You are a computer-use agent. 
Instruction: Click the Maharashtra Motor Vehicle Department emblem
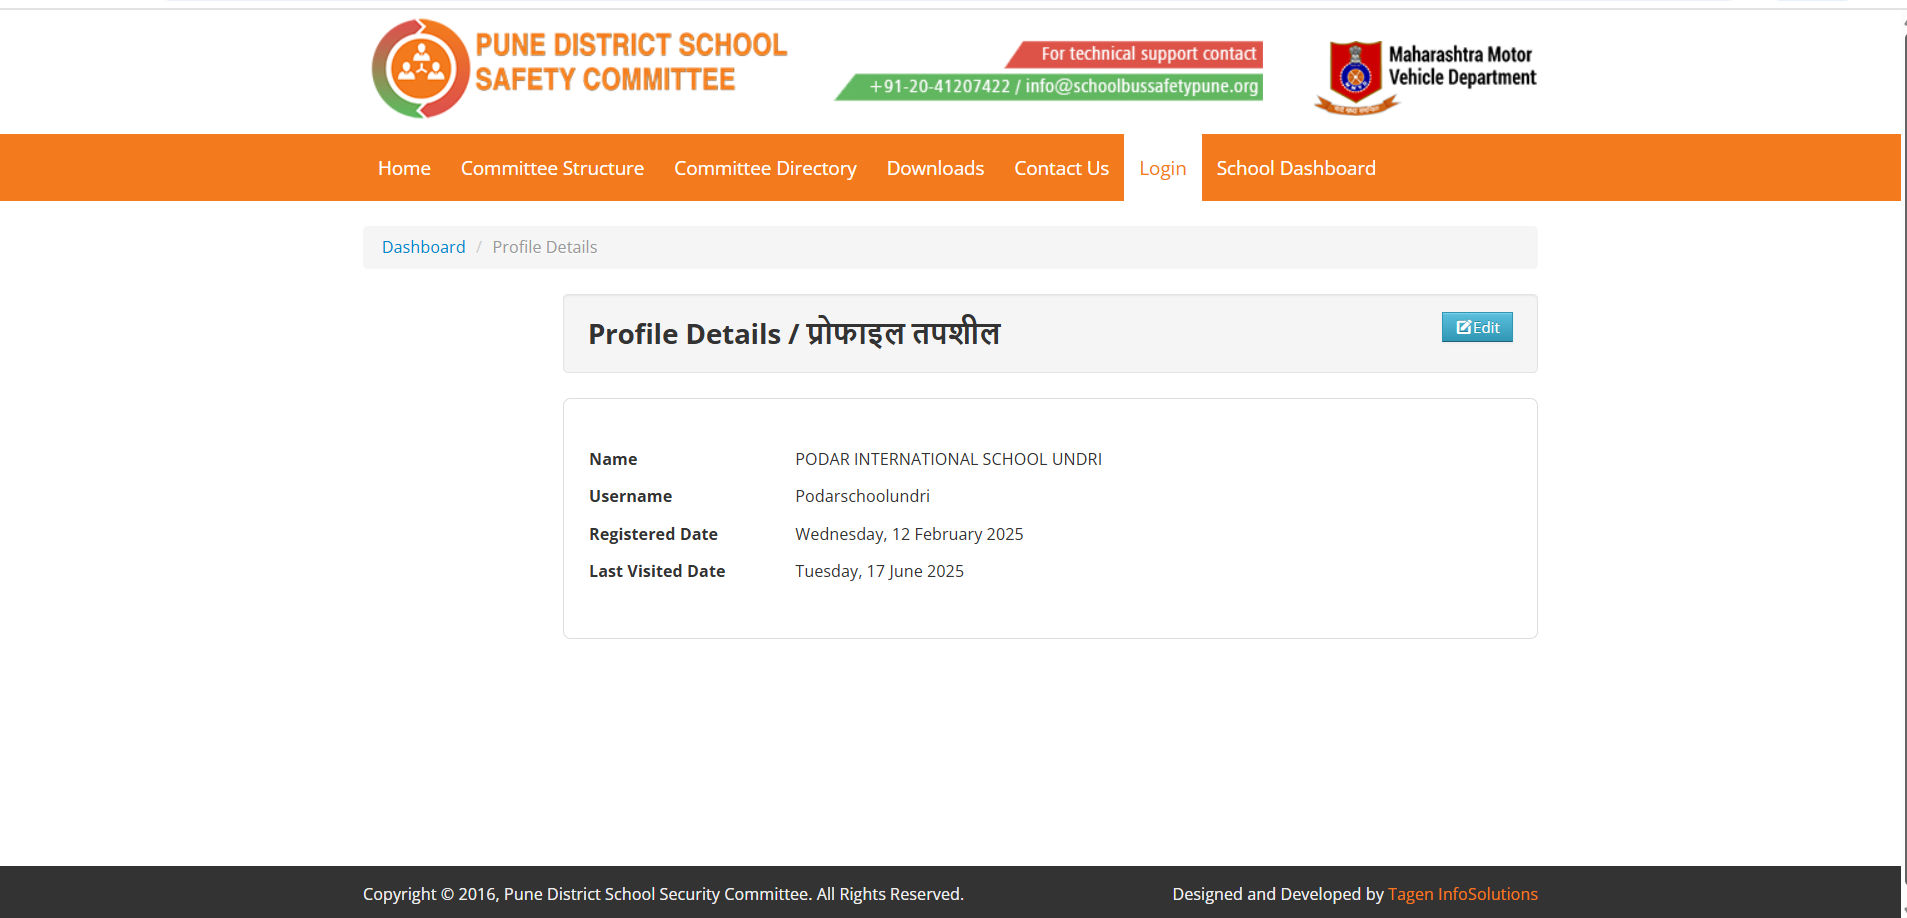pos(1356,77)
